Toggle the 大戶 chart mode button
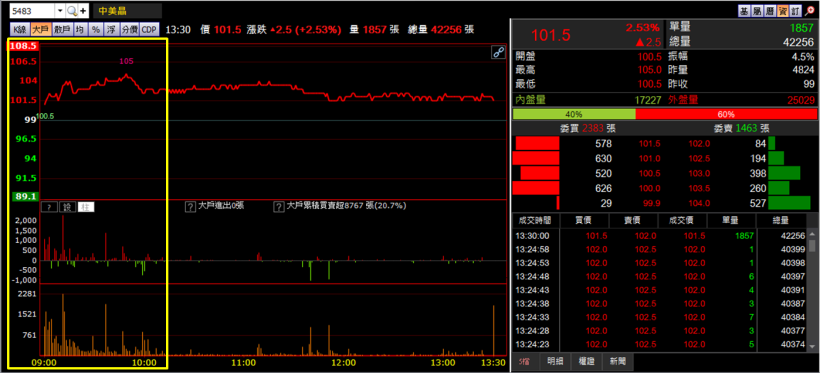820x373 pixels. [40, 29]
